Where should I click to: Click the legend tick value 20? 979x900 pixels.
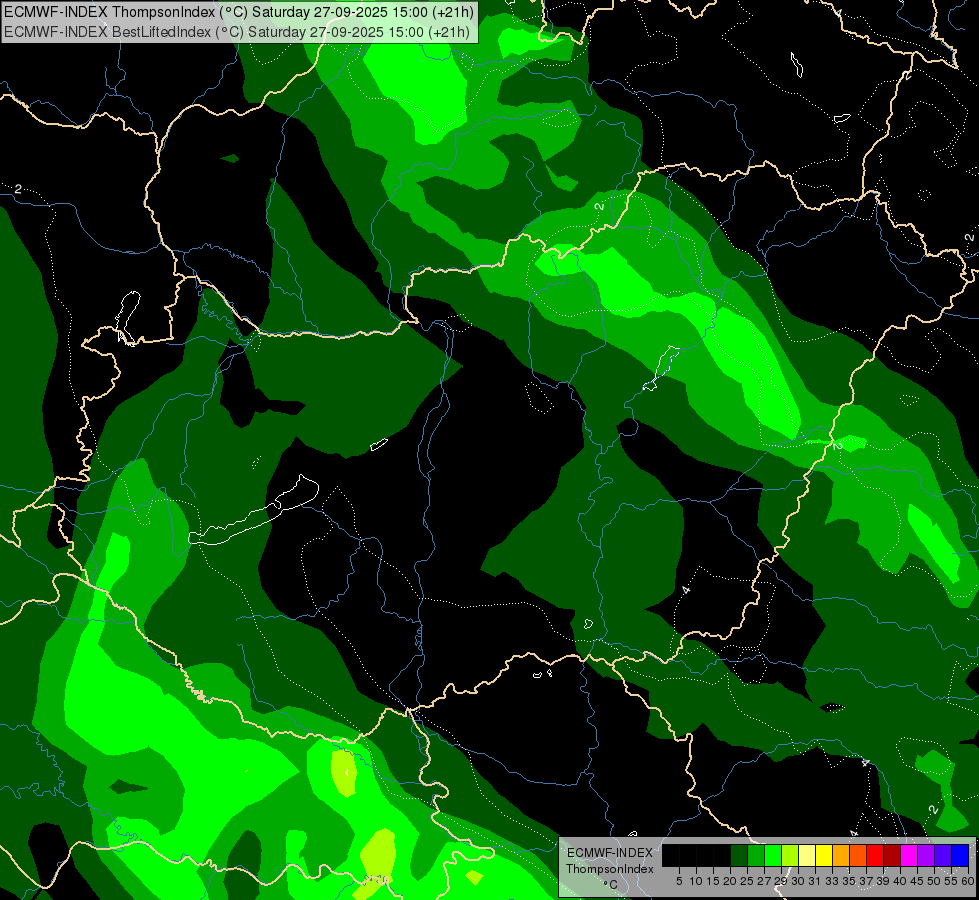730,881
